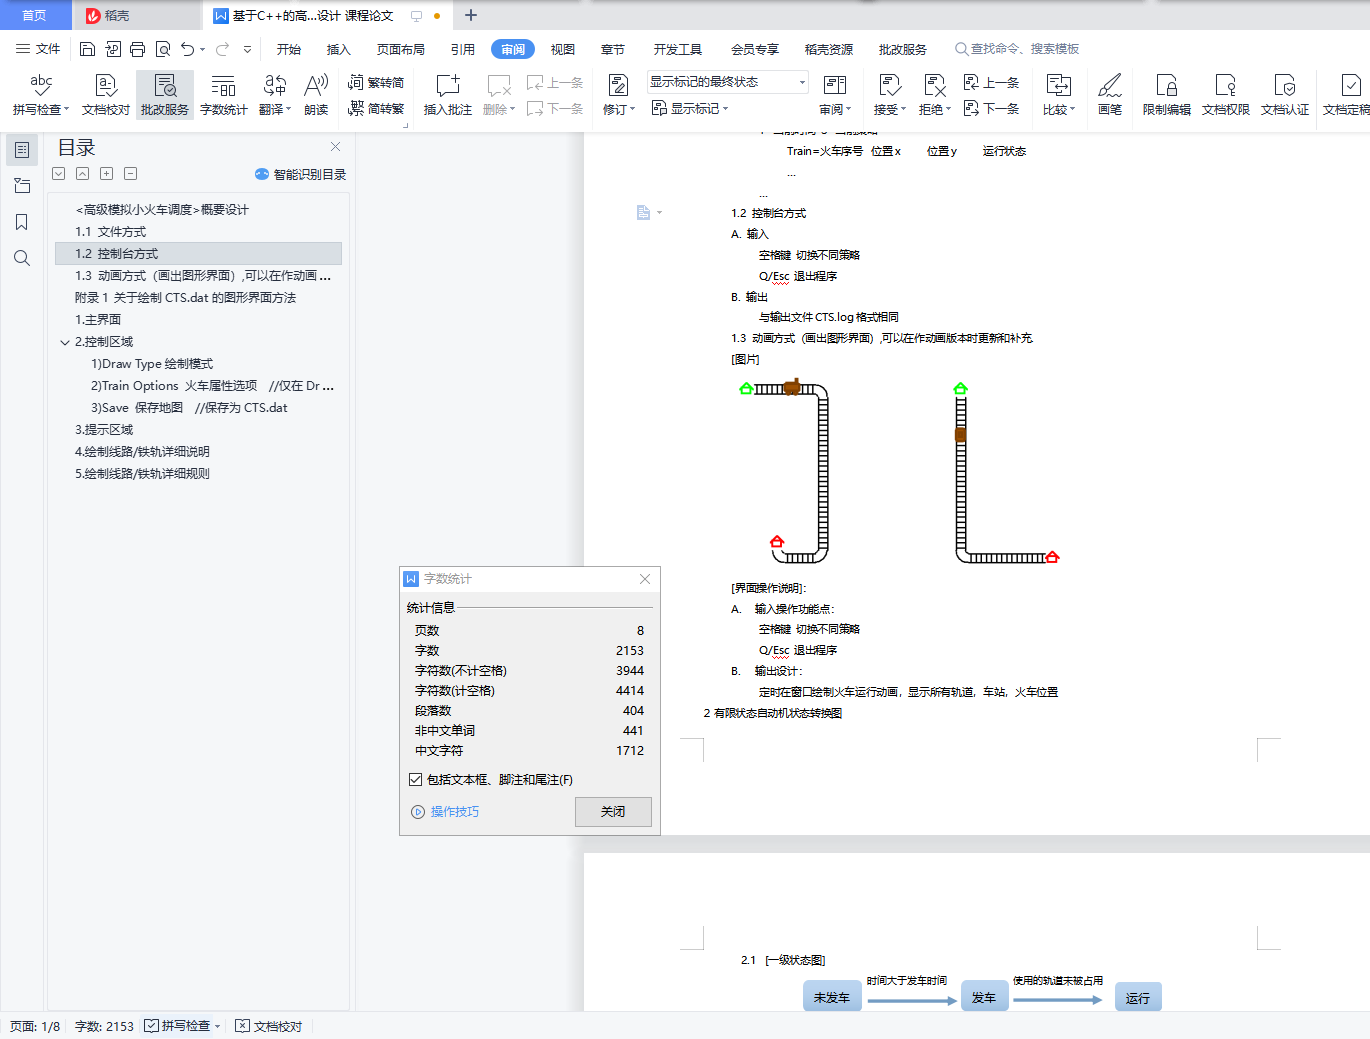
Task: Toggle 拼写检查 checkbox in status bar
Action: point(151,1026)
